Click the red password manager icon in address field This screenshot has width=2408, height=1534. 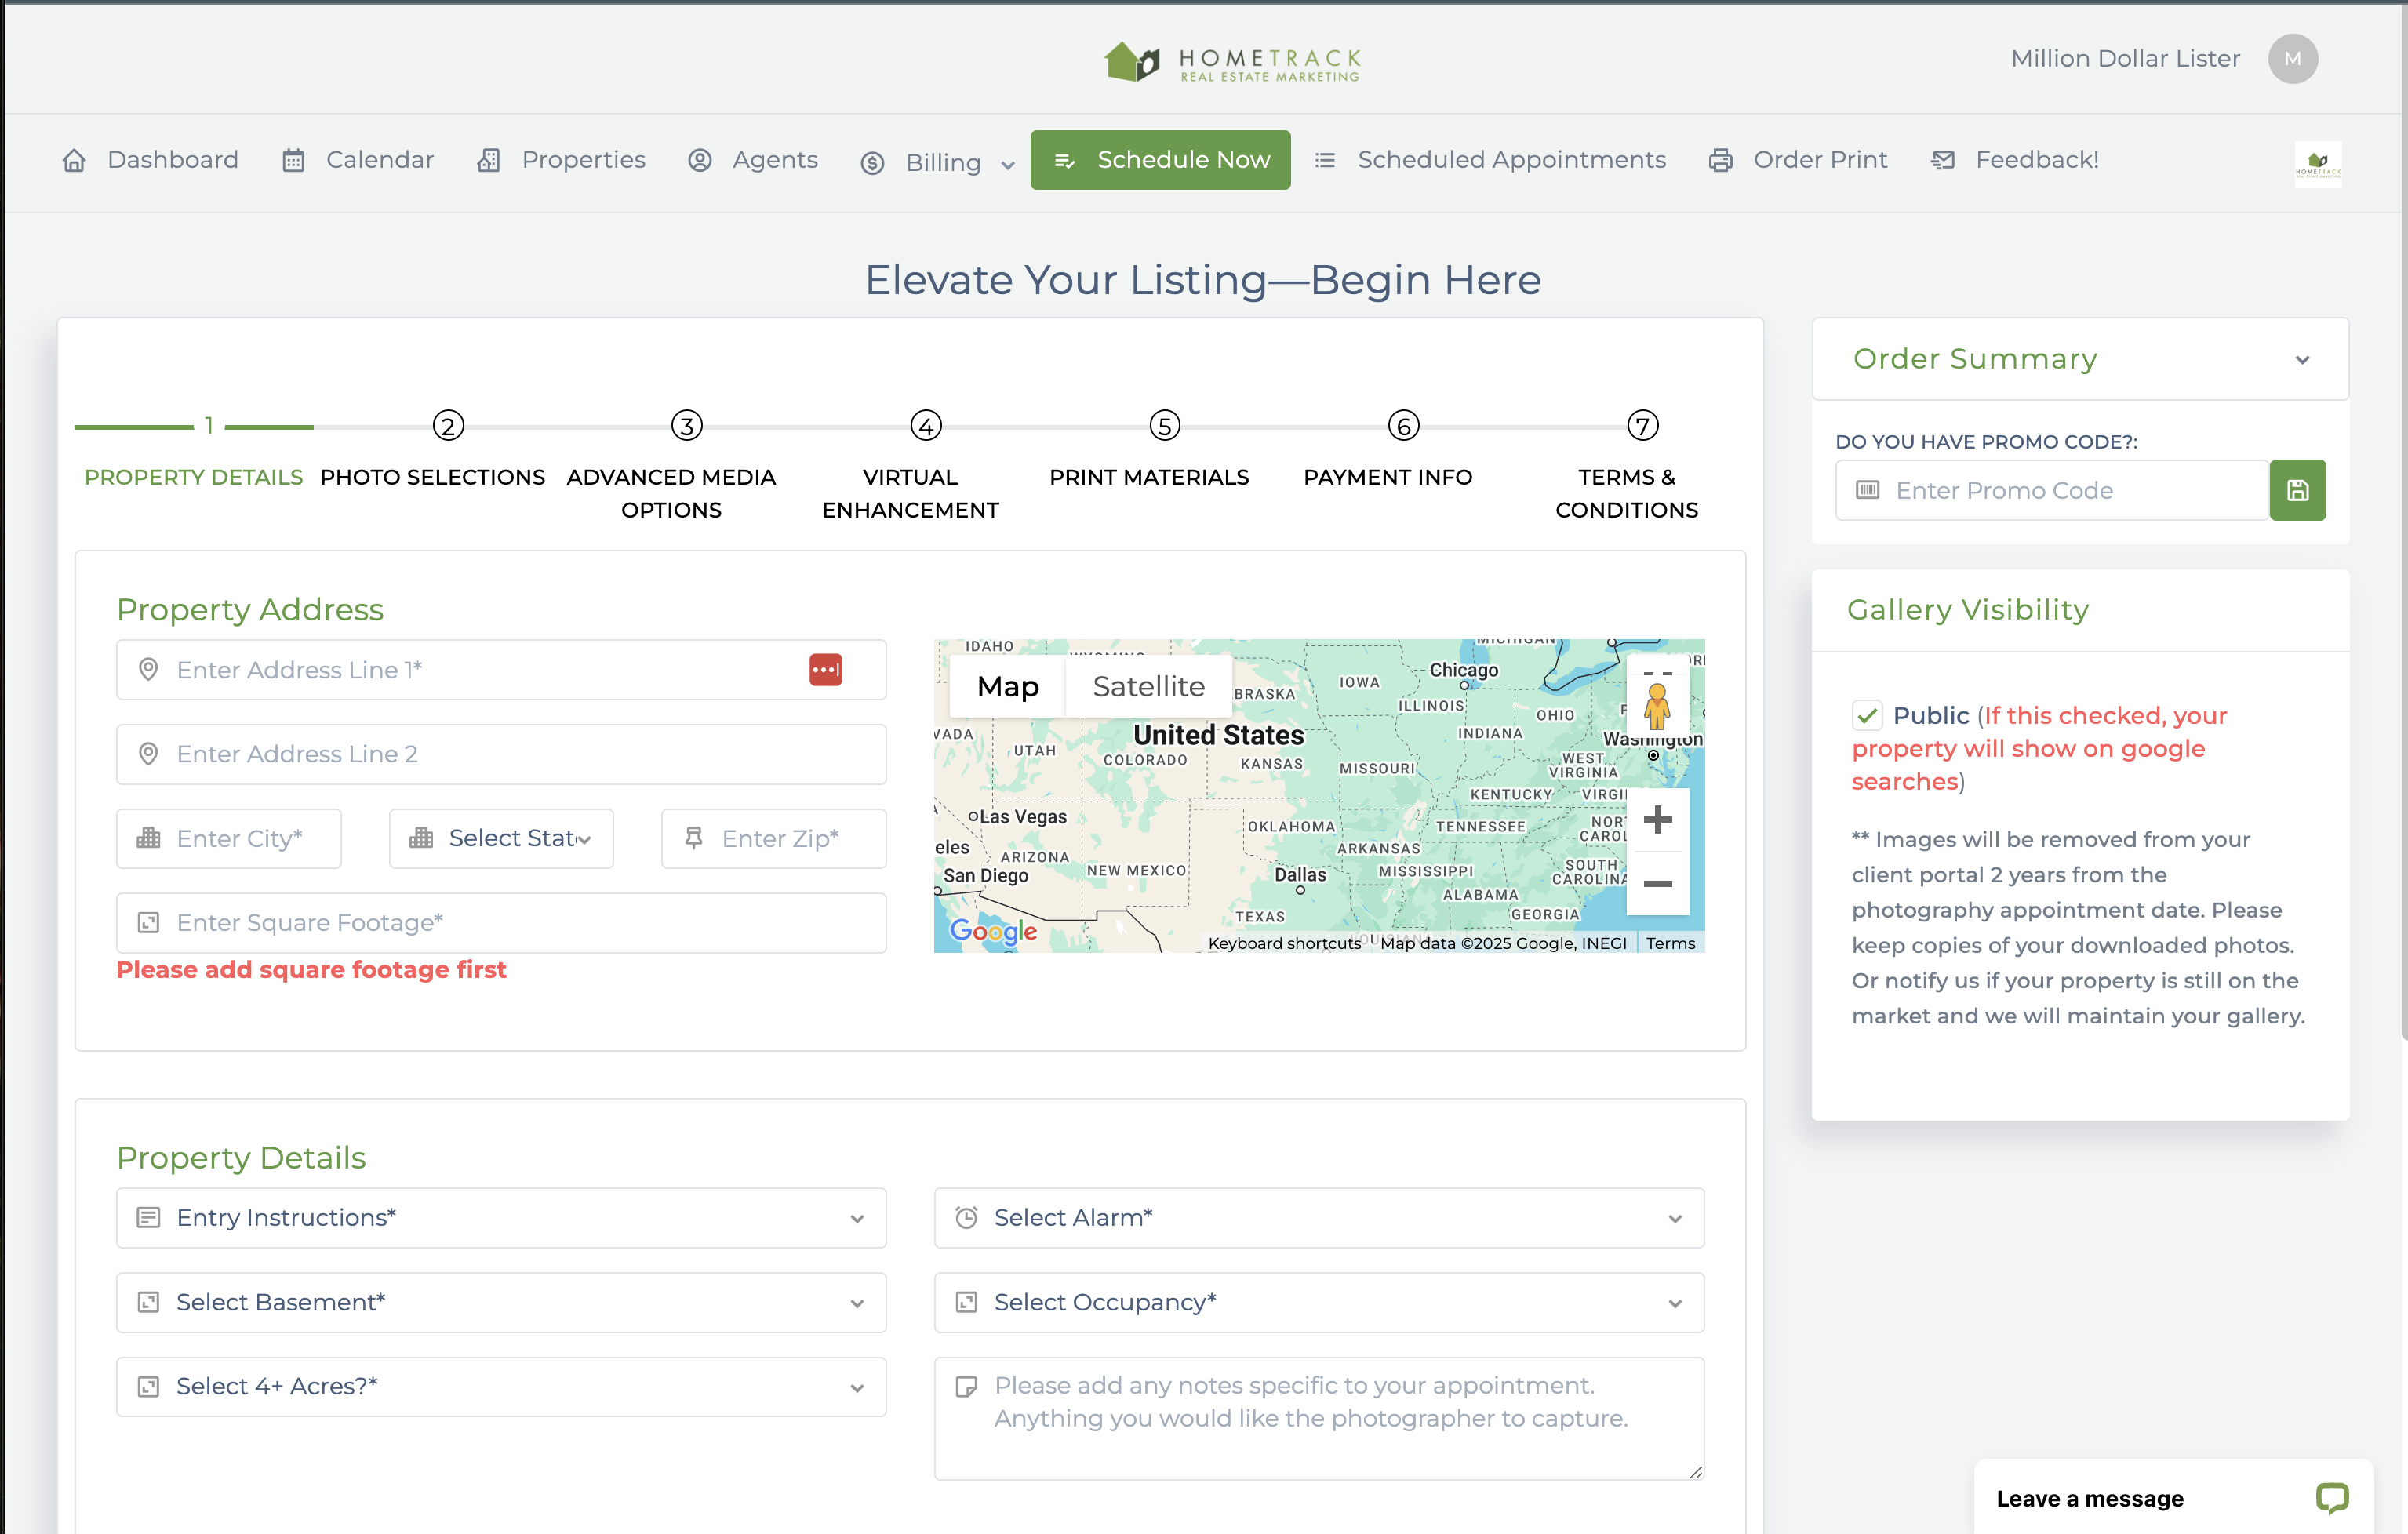pyautogui.click(x=825, y=669)
